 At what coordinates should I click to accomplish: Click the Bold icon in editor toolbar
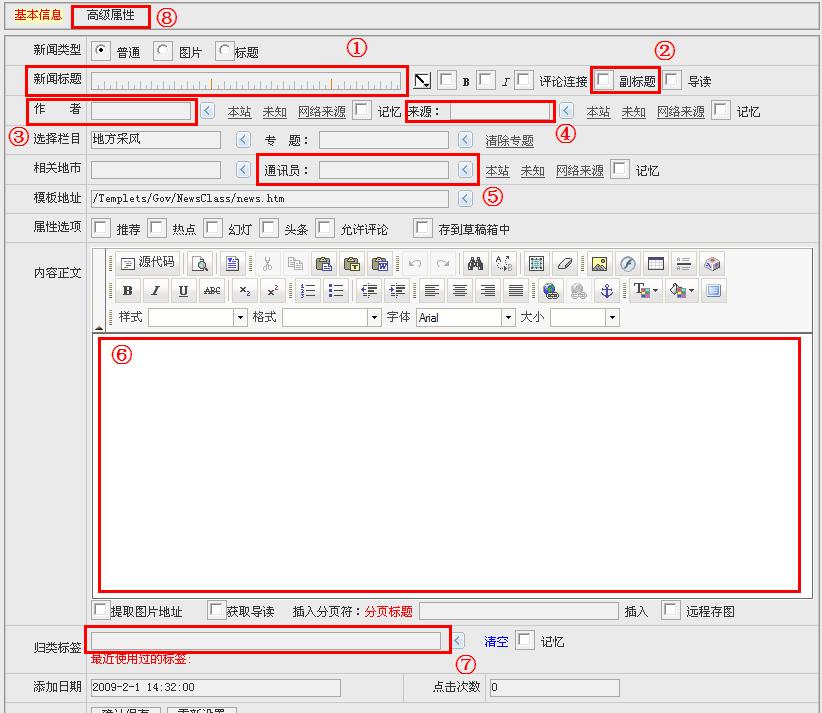[x=128, y=291]
